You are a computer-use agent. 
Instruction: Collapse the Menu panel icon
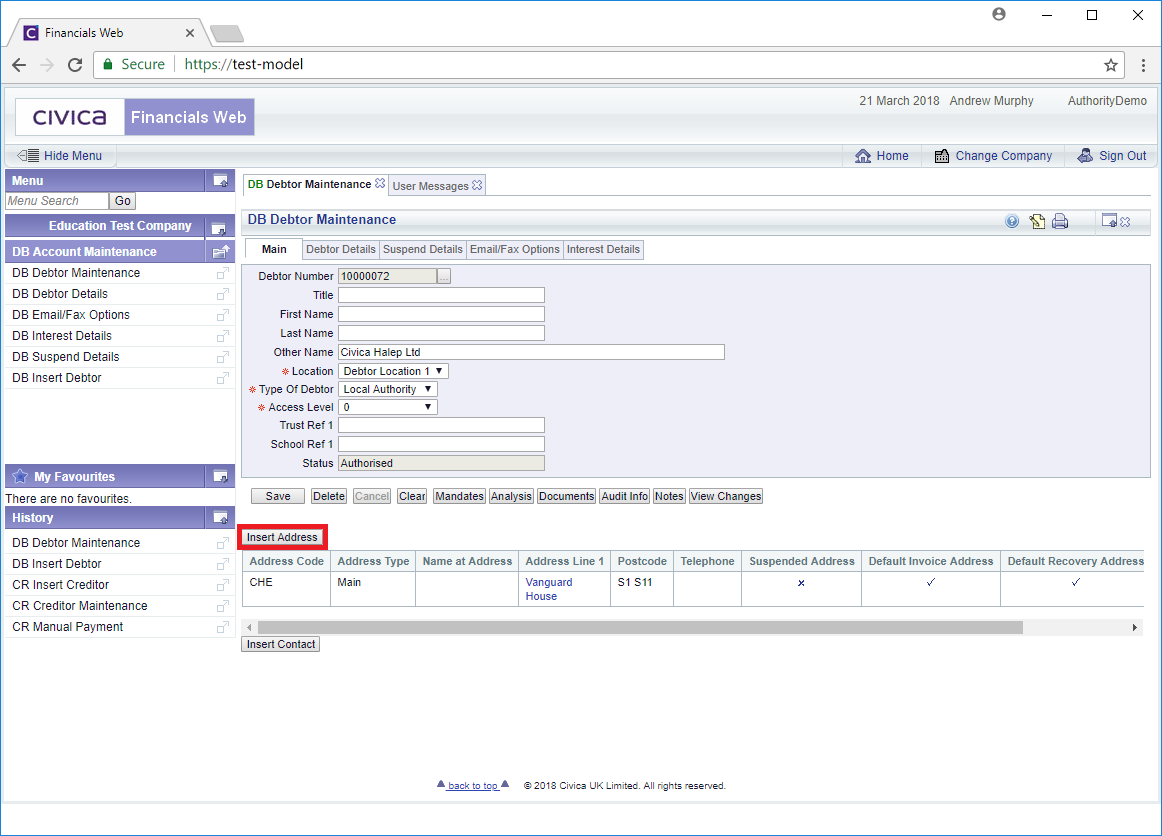pyautogui.click(x=221, y=180)
